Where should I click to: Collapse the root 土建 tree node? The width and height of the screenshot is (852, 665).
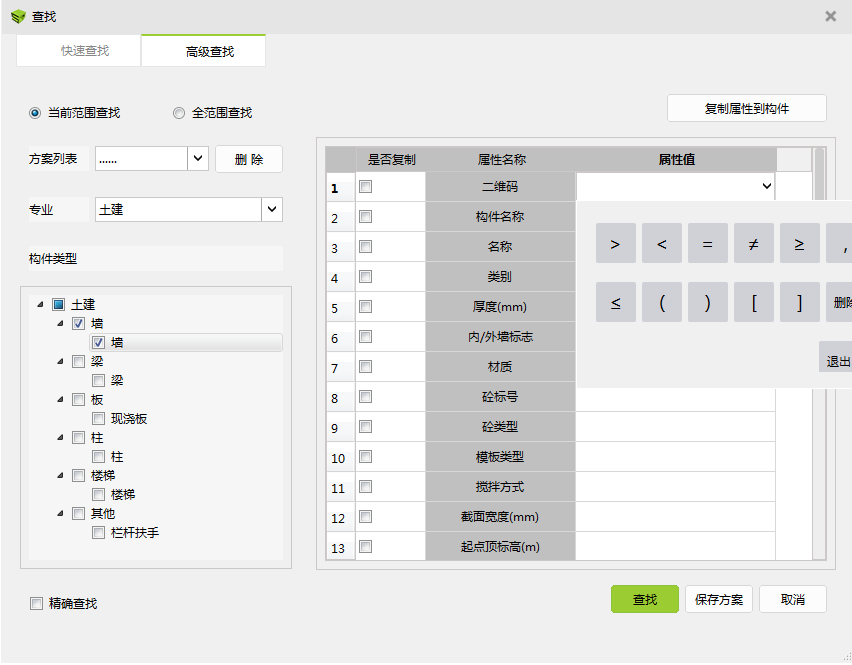tap(40, 304)
